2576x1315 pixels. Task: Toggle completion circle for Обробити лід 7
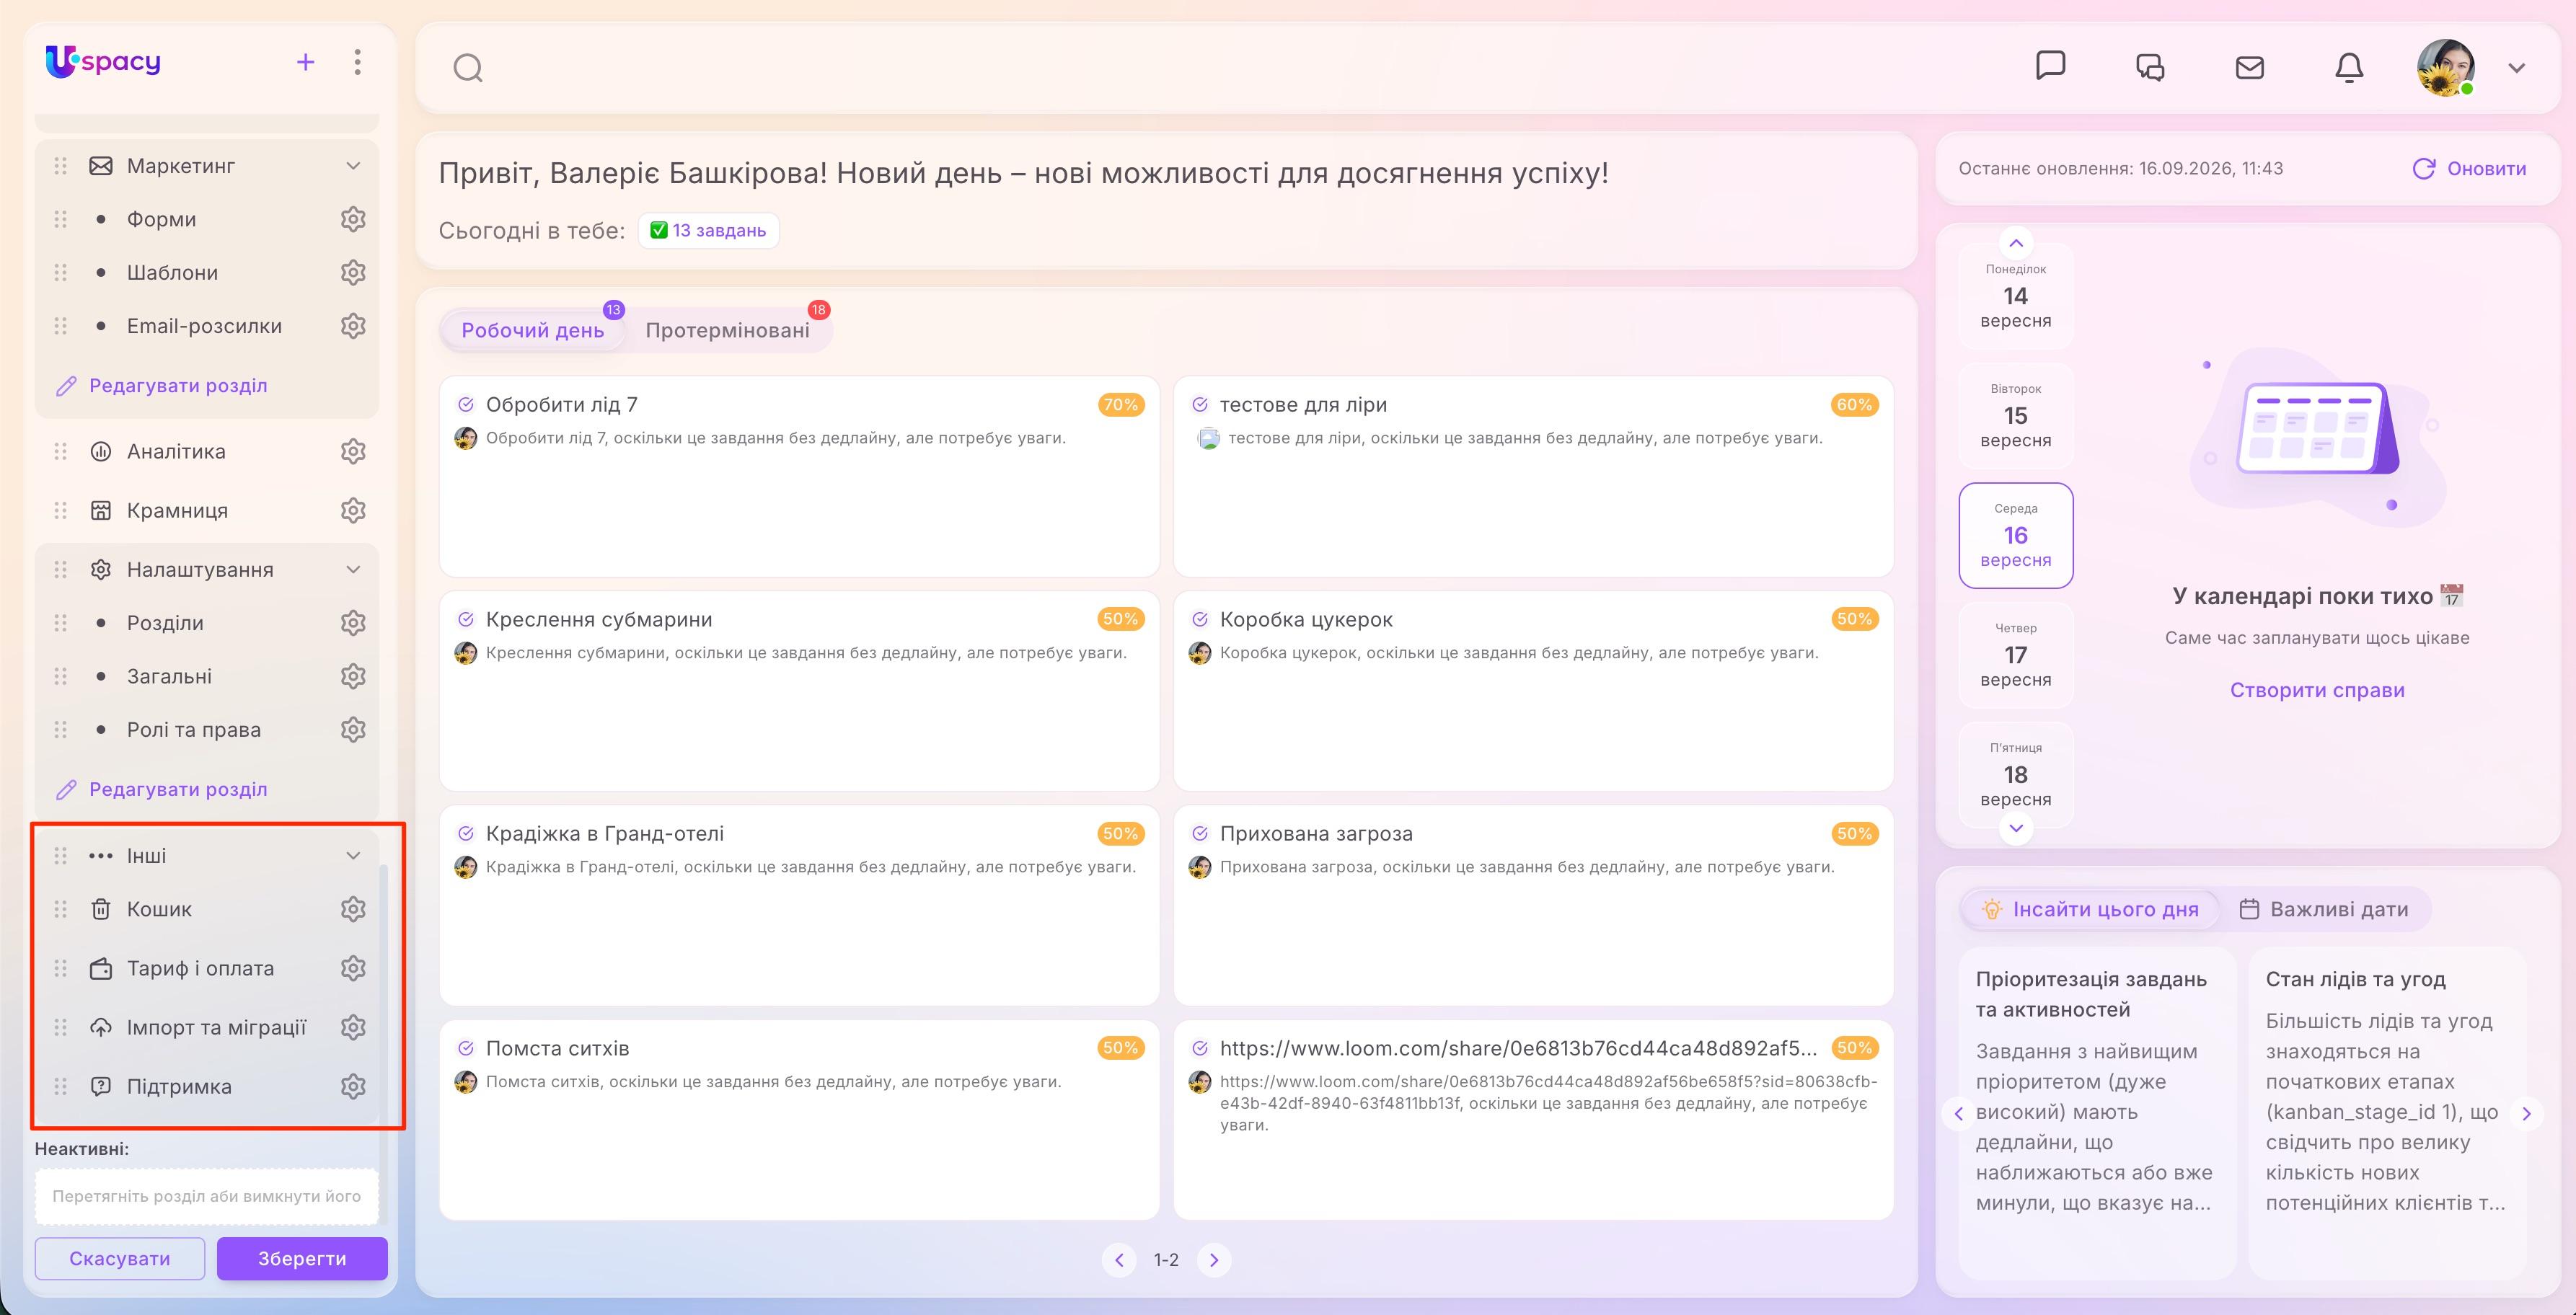[466, 404]
